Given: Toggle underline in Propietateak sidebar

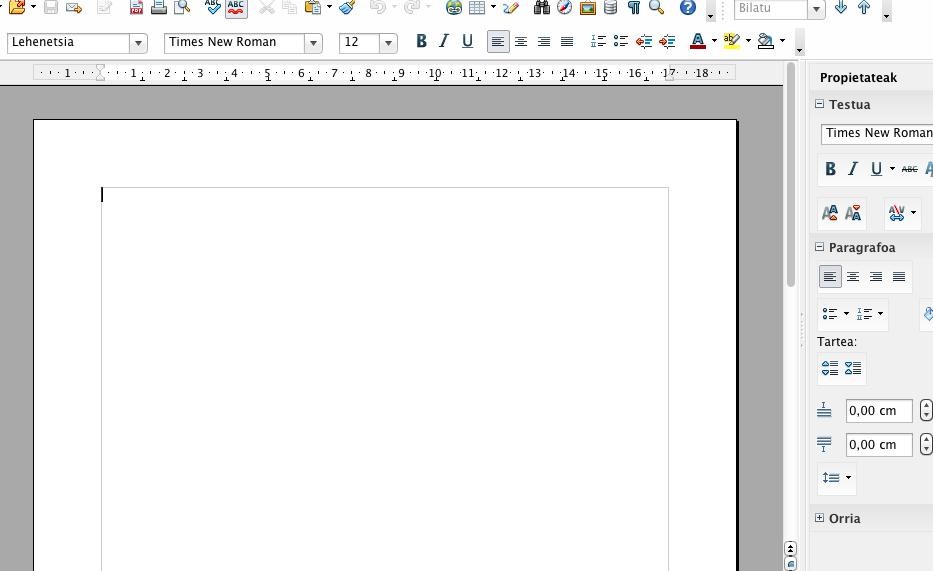Looking at the screenshot, I should (876, 169).
